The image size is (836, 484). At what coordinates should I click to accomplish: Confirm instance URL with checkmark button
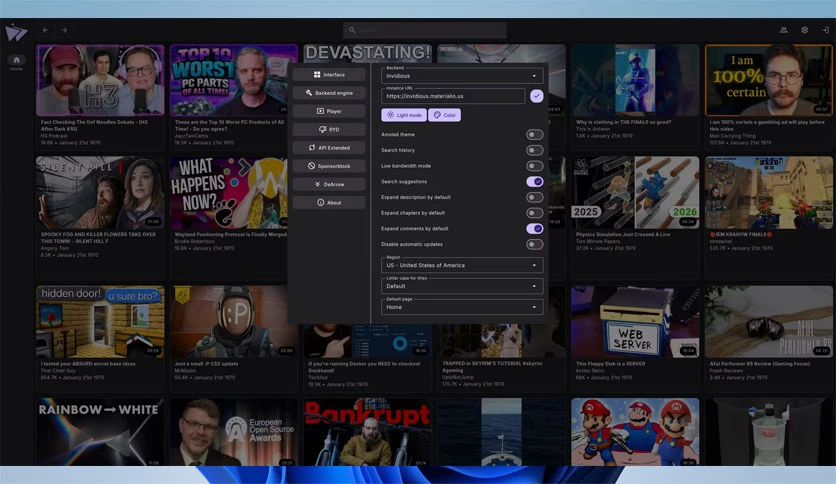(x=536, y=96)
